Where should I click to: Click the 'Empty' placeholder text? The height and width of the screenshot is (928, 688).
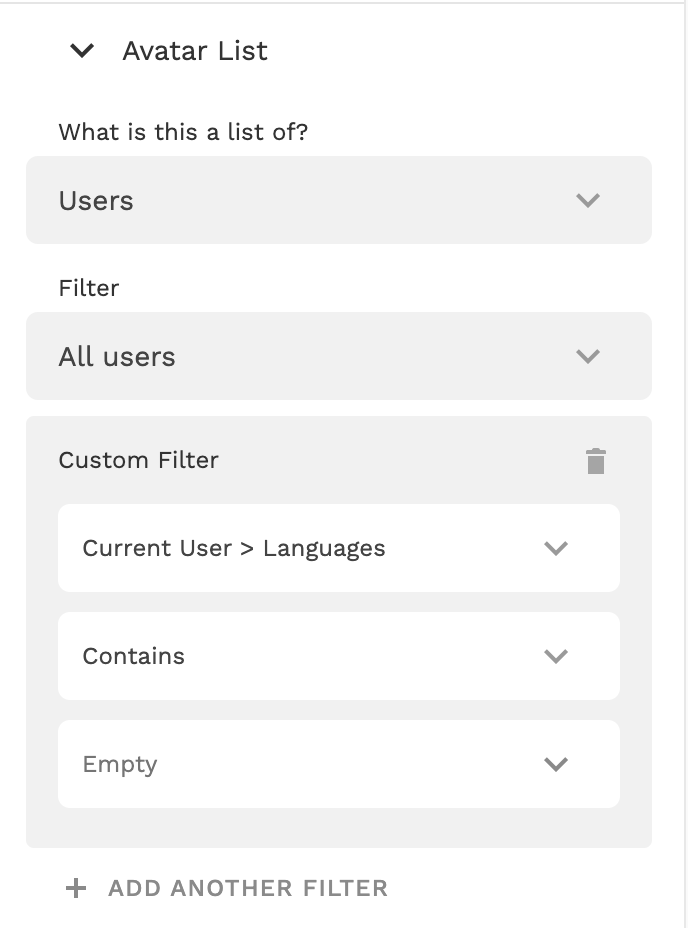click(120, 764)
